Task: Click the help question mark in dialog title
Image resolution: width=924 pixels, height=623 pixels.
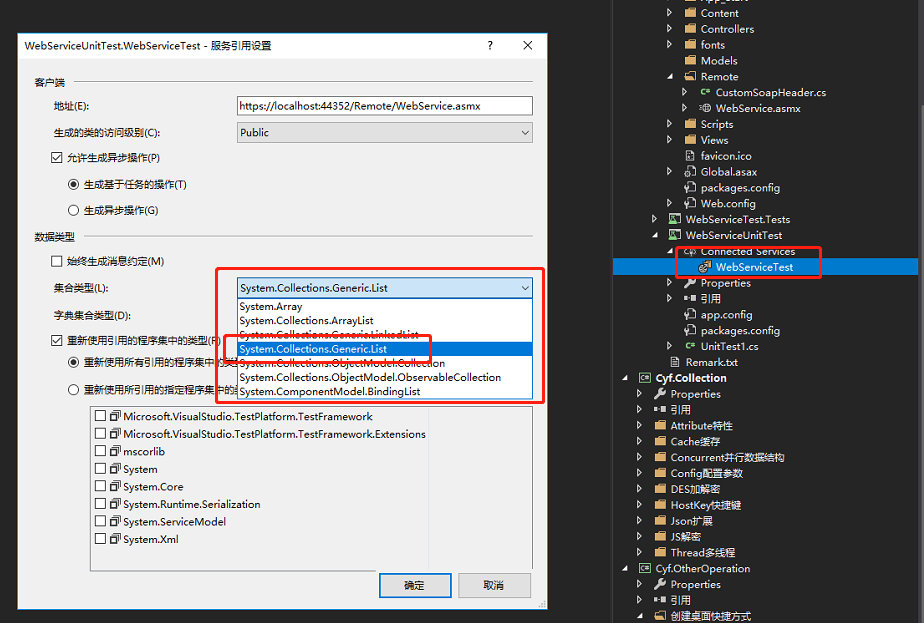Action: [490, 45]
